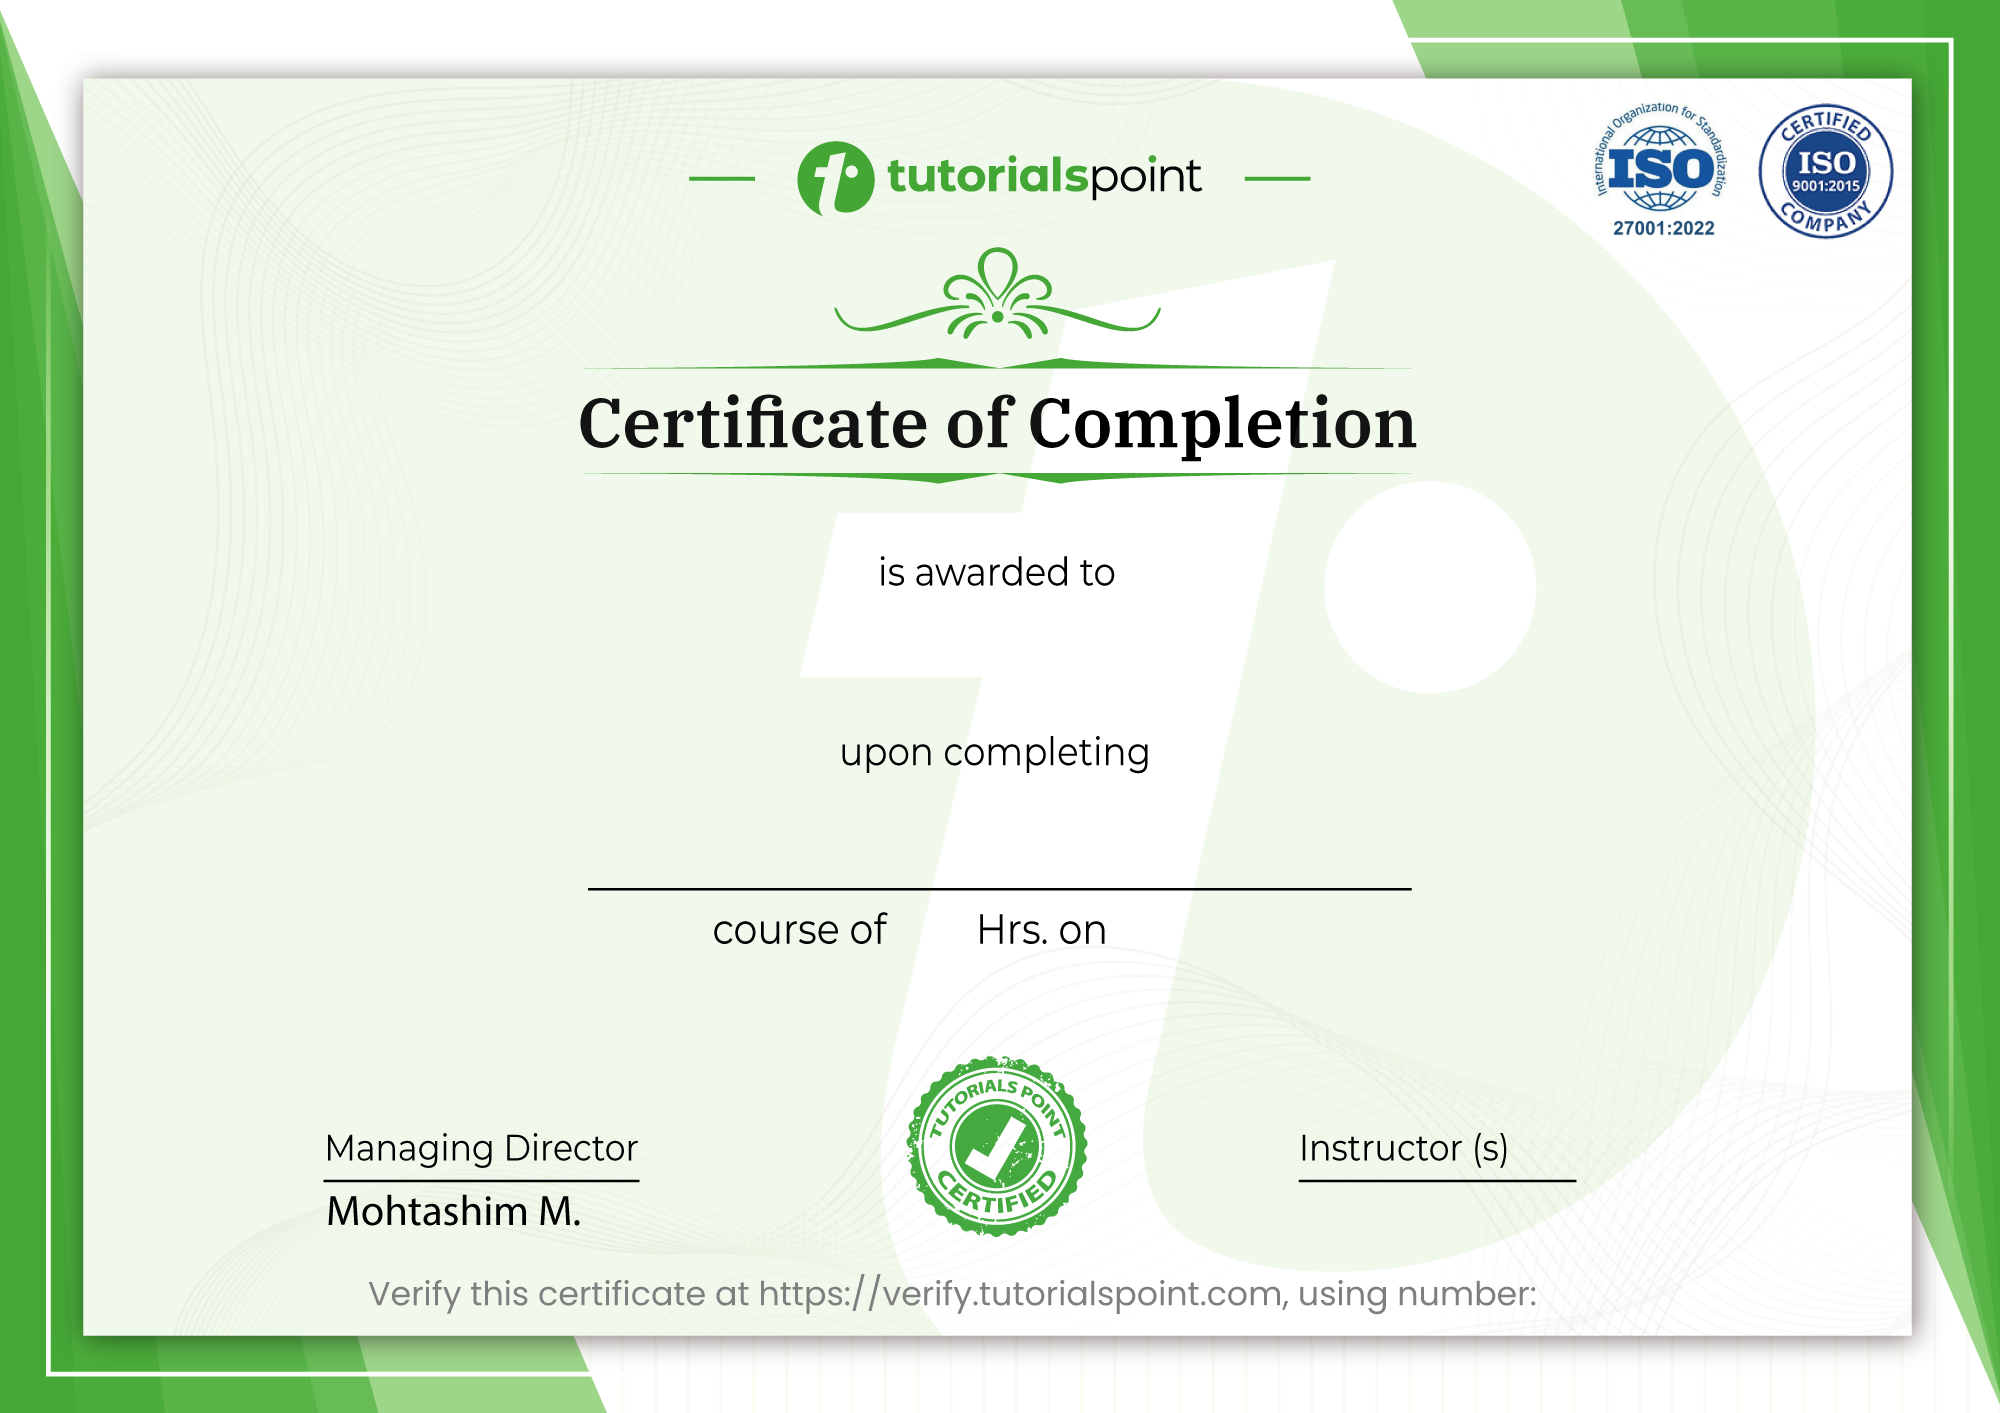Click the 'is awarded to' text
Screen dimensions: 2000x1413
996,572
